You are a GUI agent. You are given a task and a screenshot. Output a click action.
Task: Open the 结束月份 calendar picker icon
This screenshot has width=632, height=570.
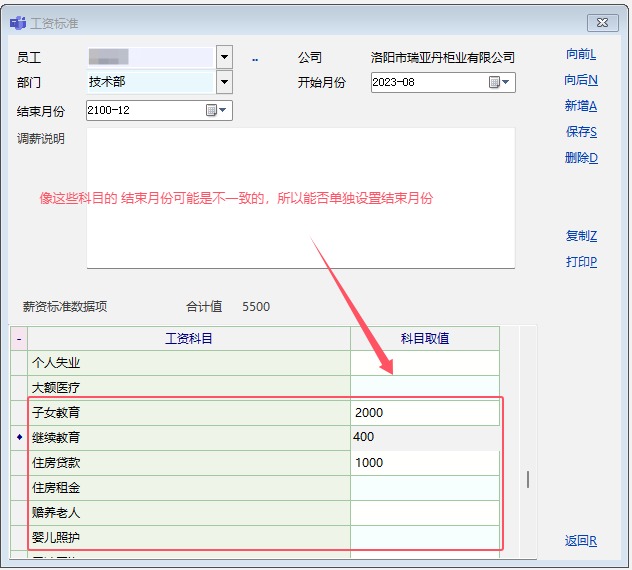click(x=214, y=111)
